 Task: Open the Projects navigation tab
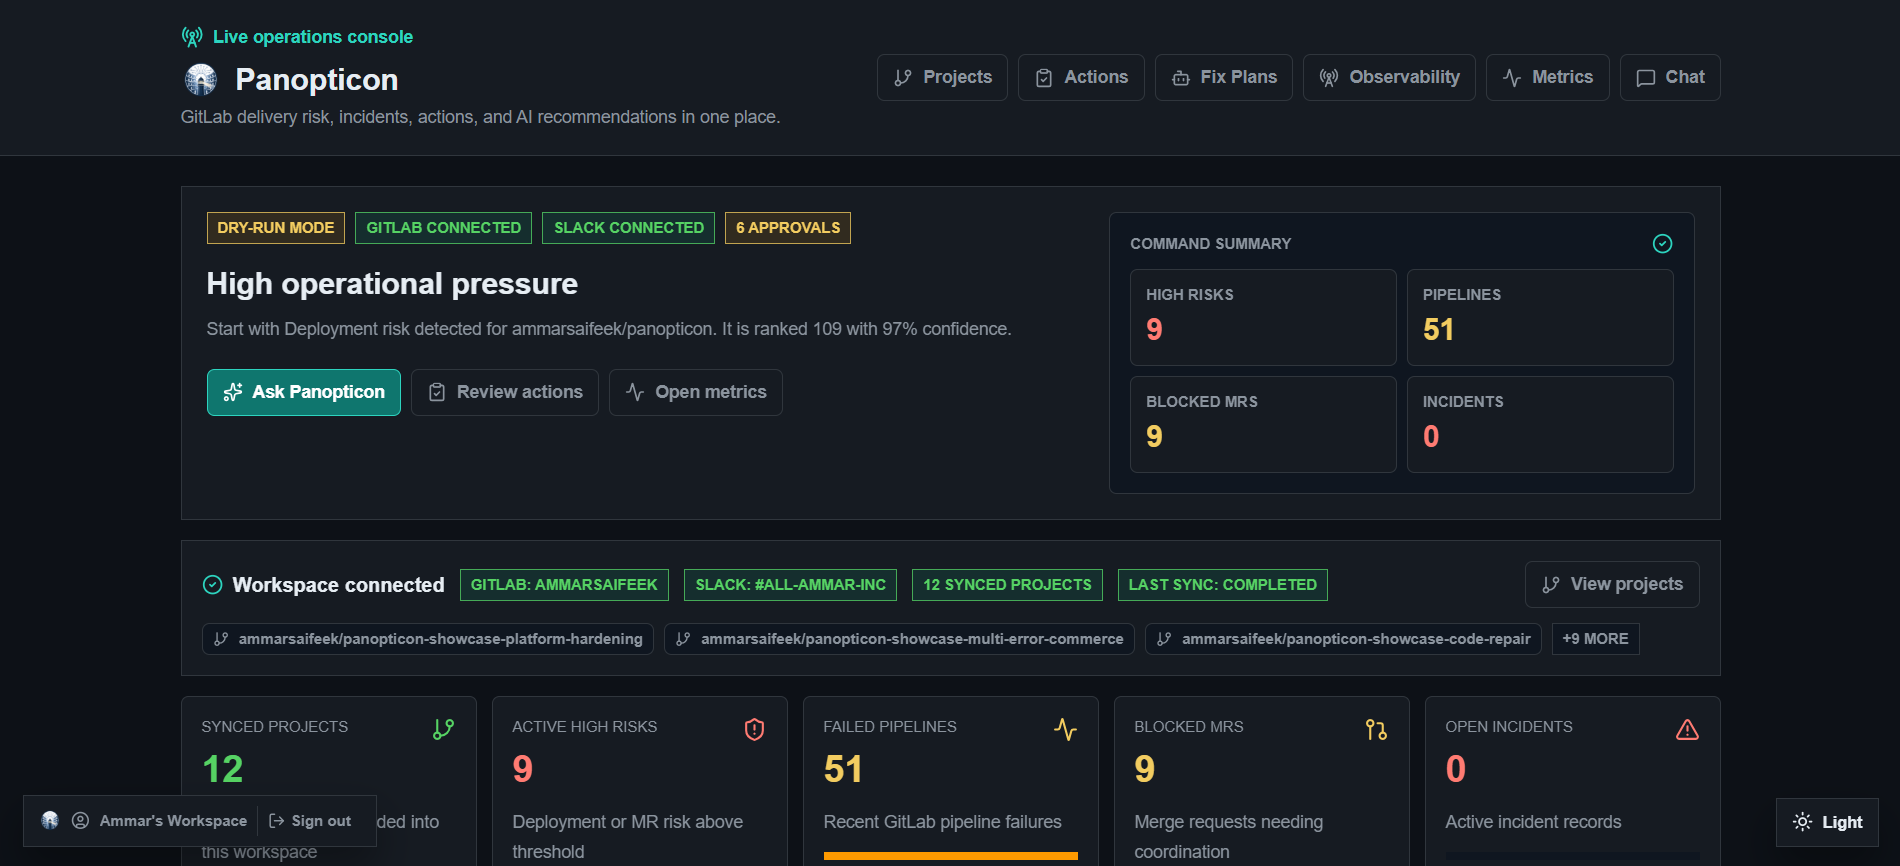click(x=942, y=77)
